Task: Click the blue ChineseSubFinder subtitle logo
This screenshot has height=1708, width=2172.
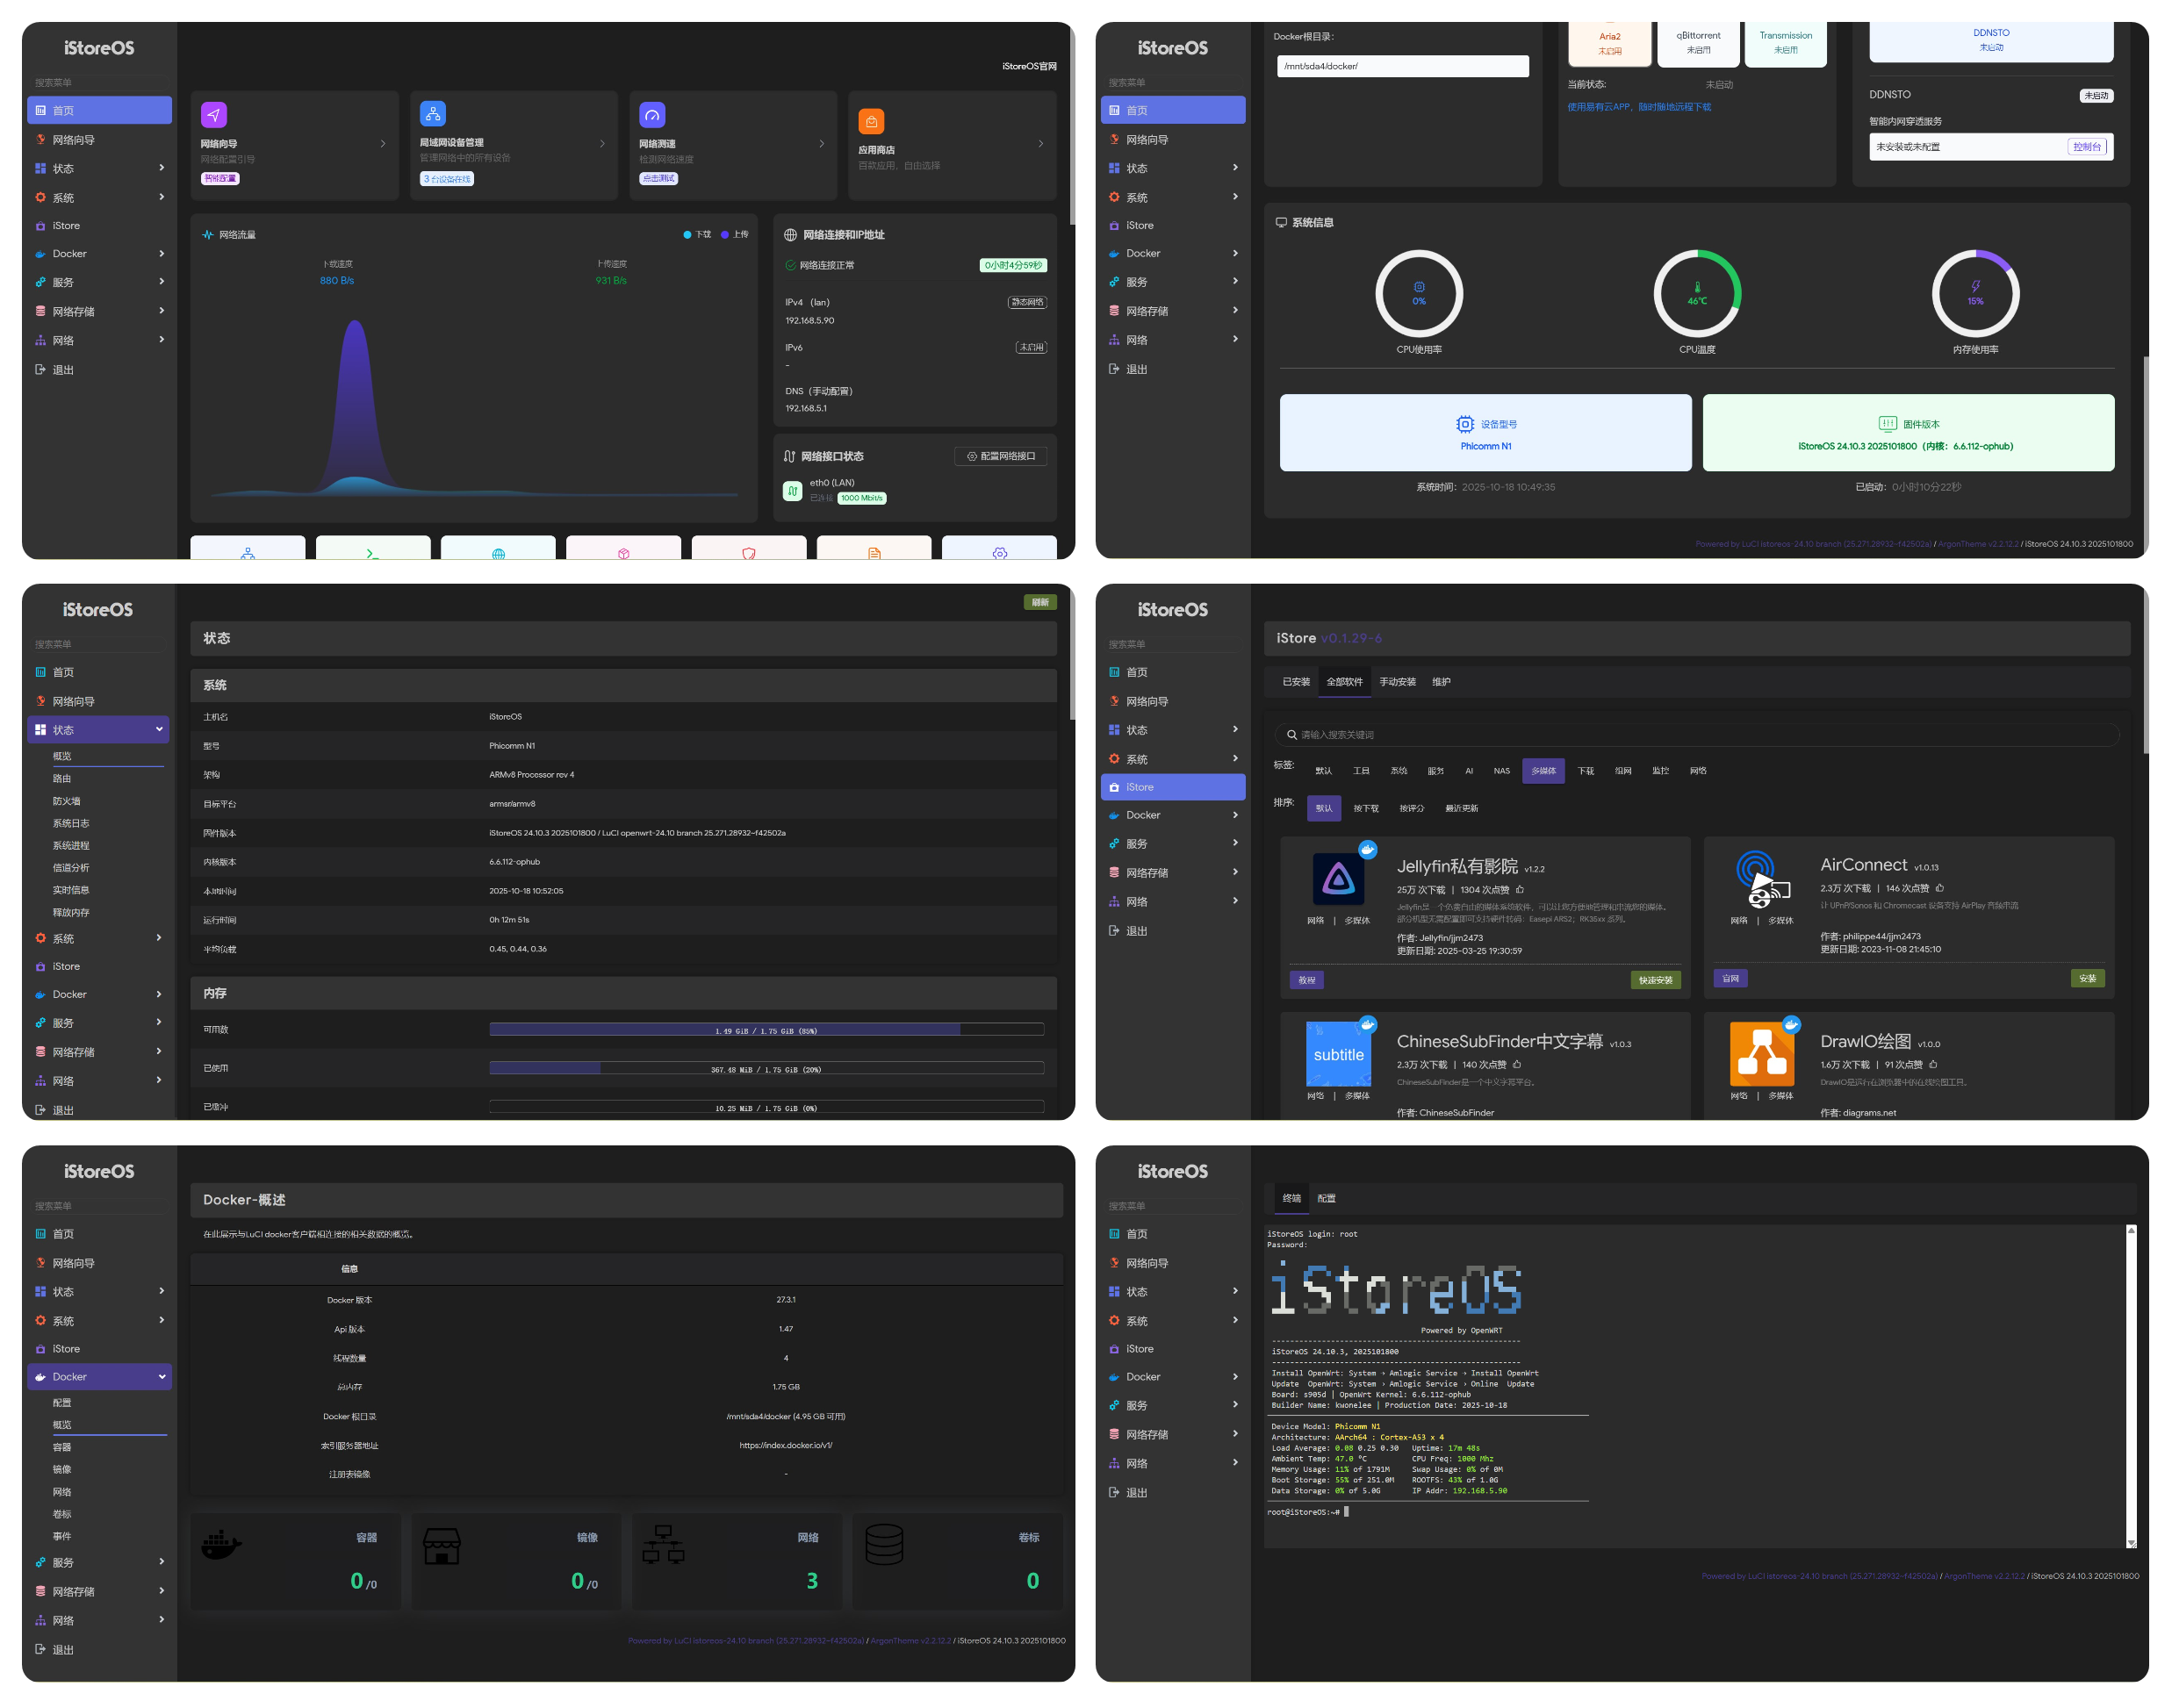Action: pos(1338,1054)
